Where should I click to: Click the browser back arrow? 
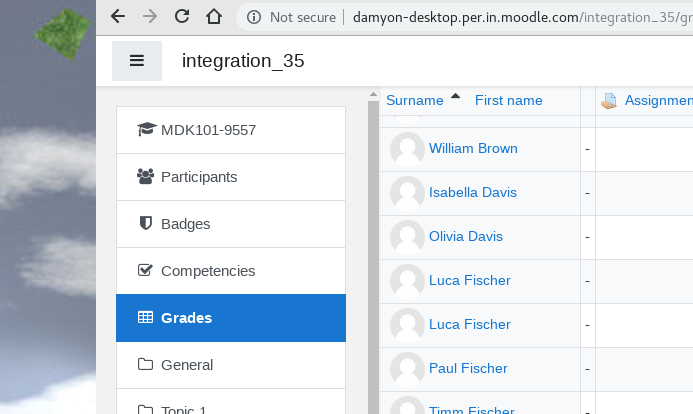point(118,17)
